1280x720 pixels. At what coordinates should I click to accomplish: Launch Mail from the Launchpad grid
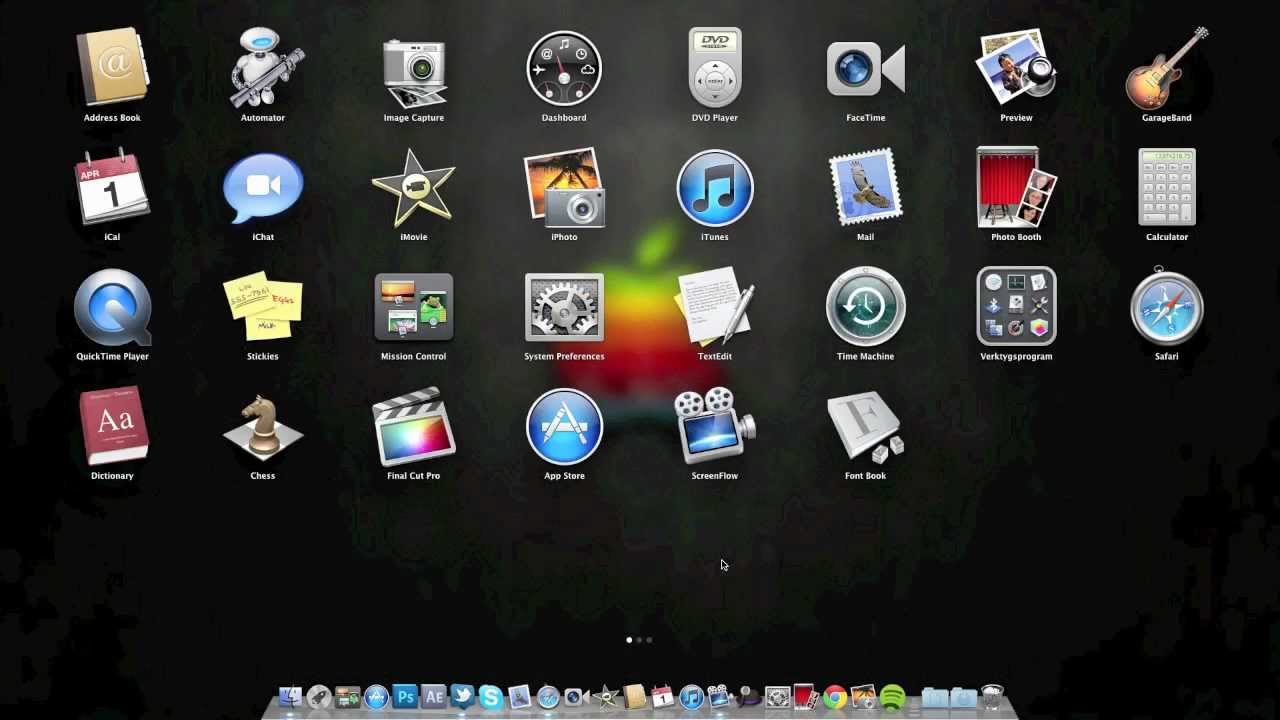tap(866, 187)
